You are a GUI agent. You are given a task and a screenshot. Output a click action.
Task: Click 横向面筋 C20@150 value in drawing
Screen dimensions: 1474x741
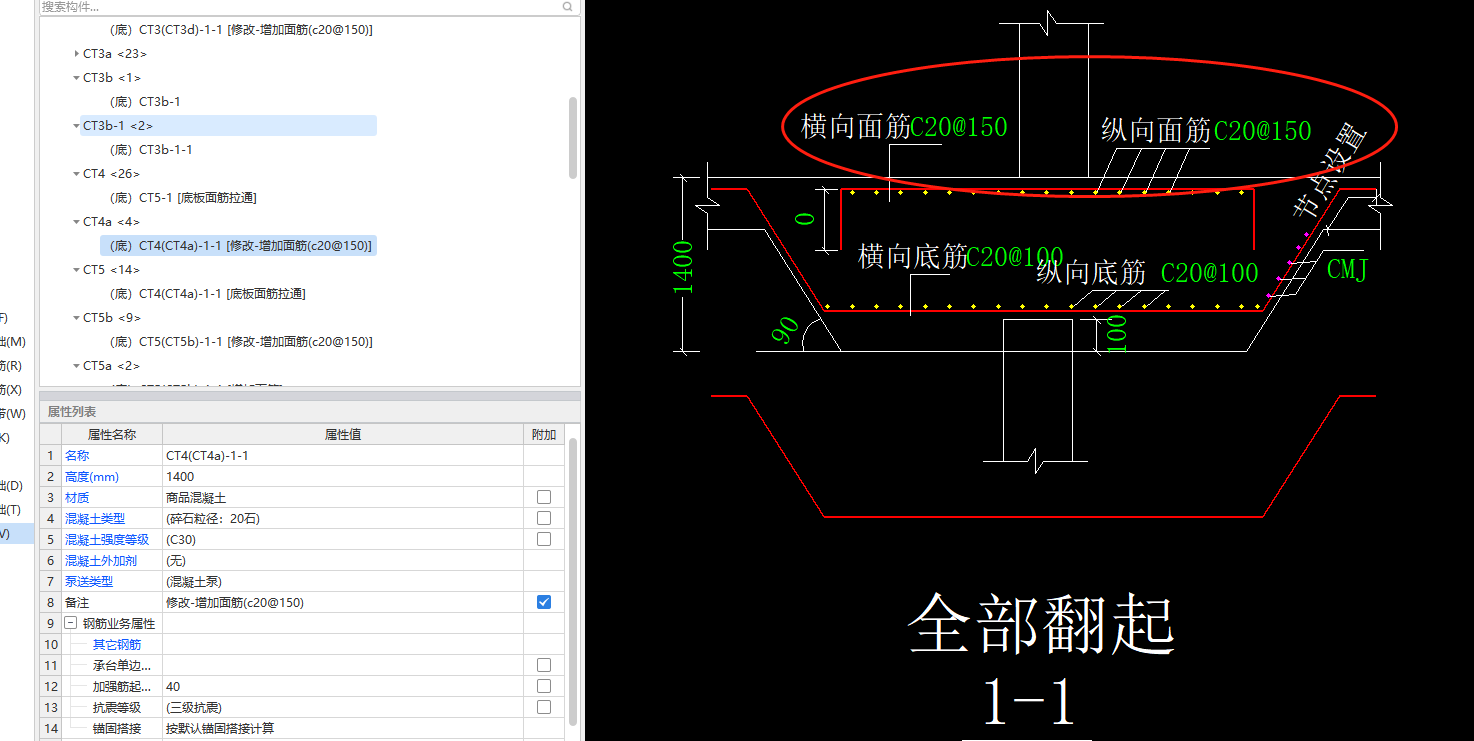(959, 127)
